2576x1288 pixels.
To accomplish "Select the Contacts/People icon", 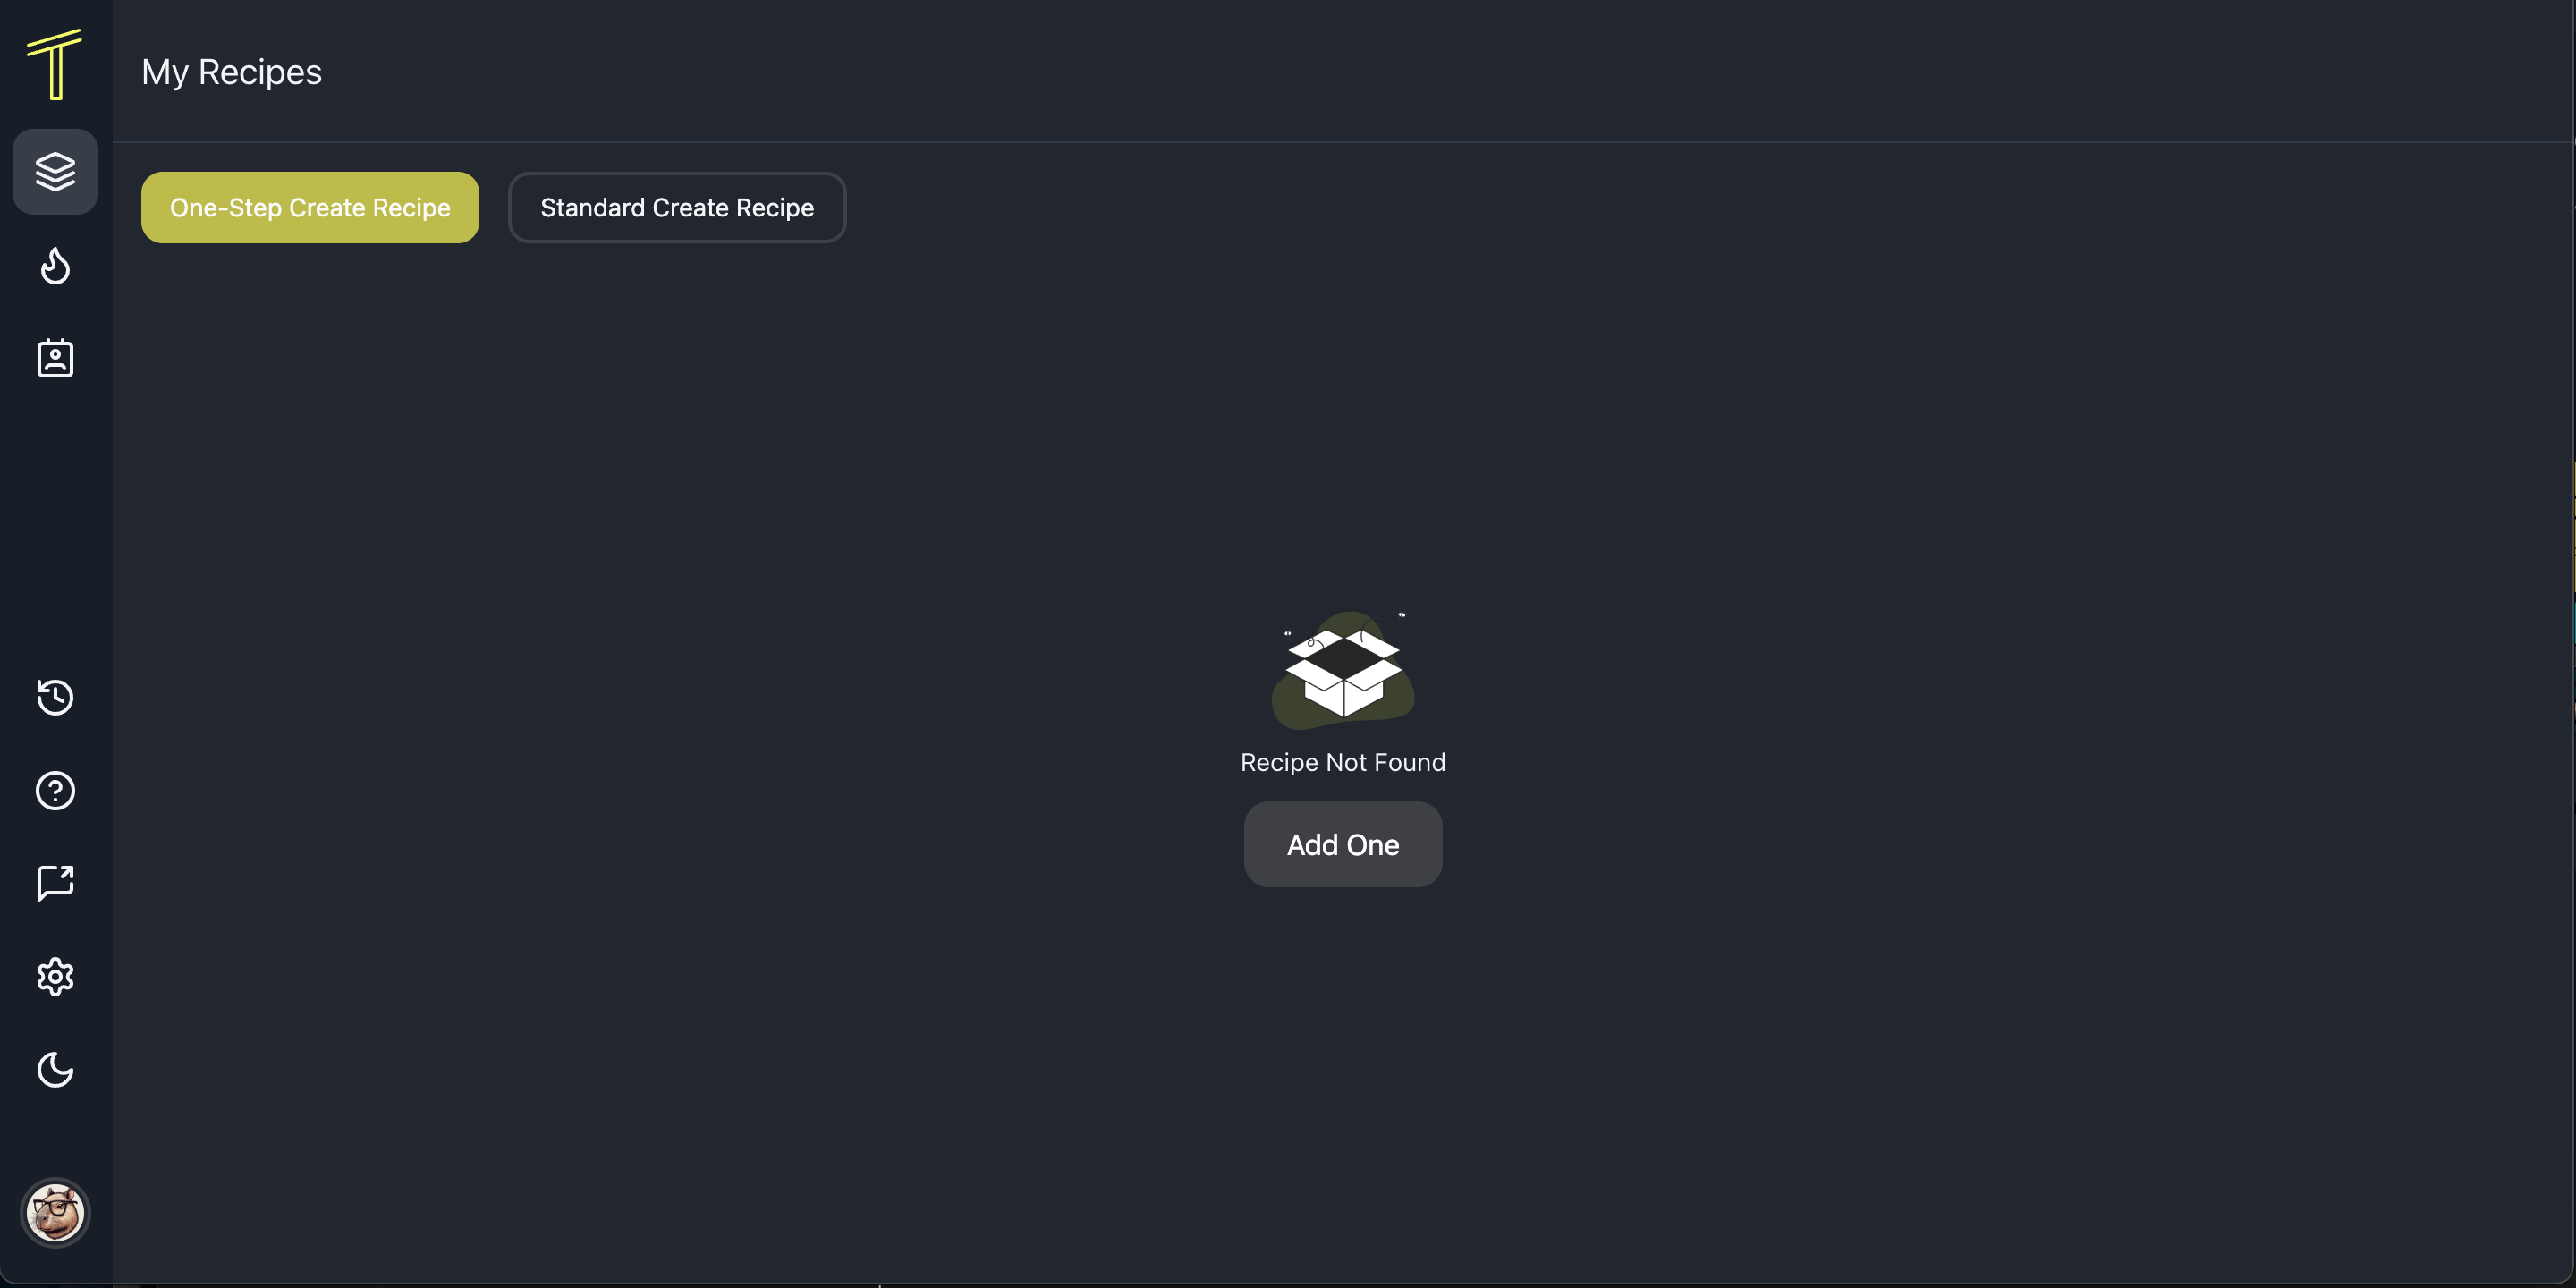I will point(55,358).
